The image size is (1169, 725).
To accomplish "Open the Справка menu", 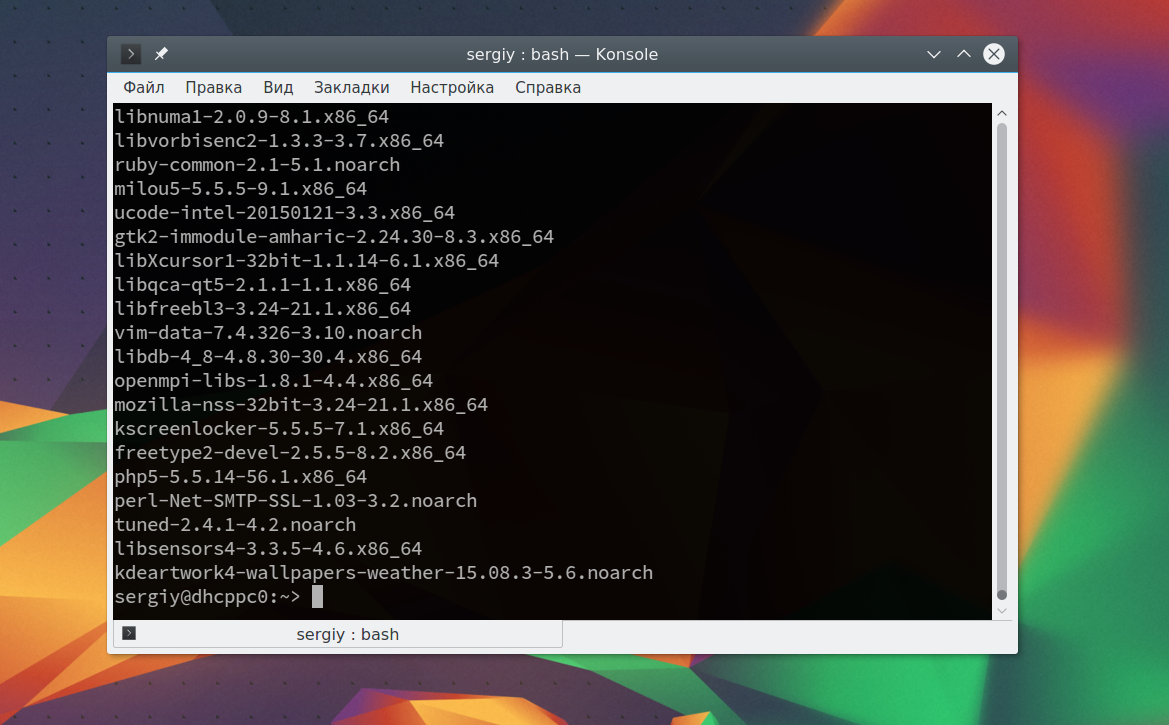I will (x=548, y=87).
